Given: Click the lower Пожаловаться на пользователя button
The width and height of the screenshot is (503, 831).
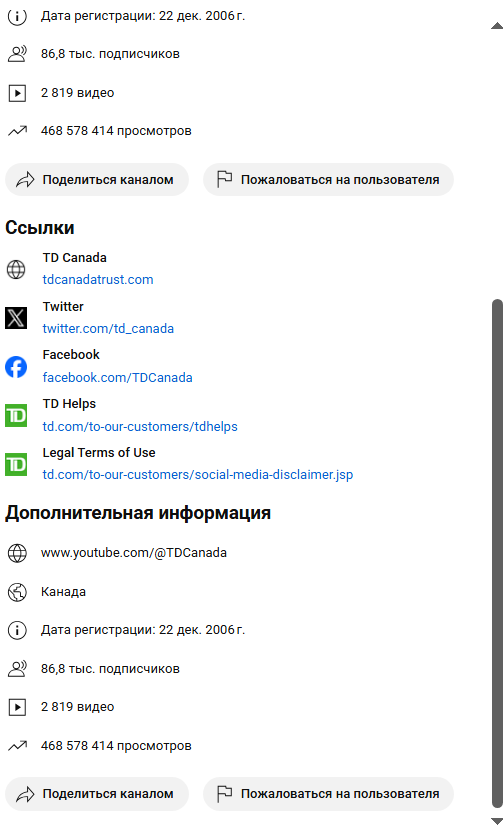Looking at the screenshot, I should pyautogui.click(x=328, y=793).
